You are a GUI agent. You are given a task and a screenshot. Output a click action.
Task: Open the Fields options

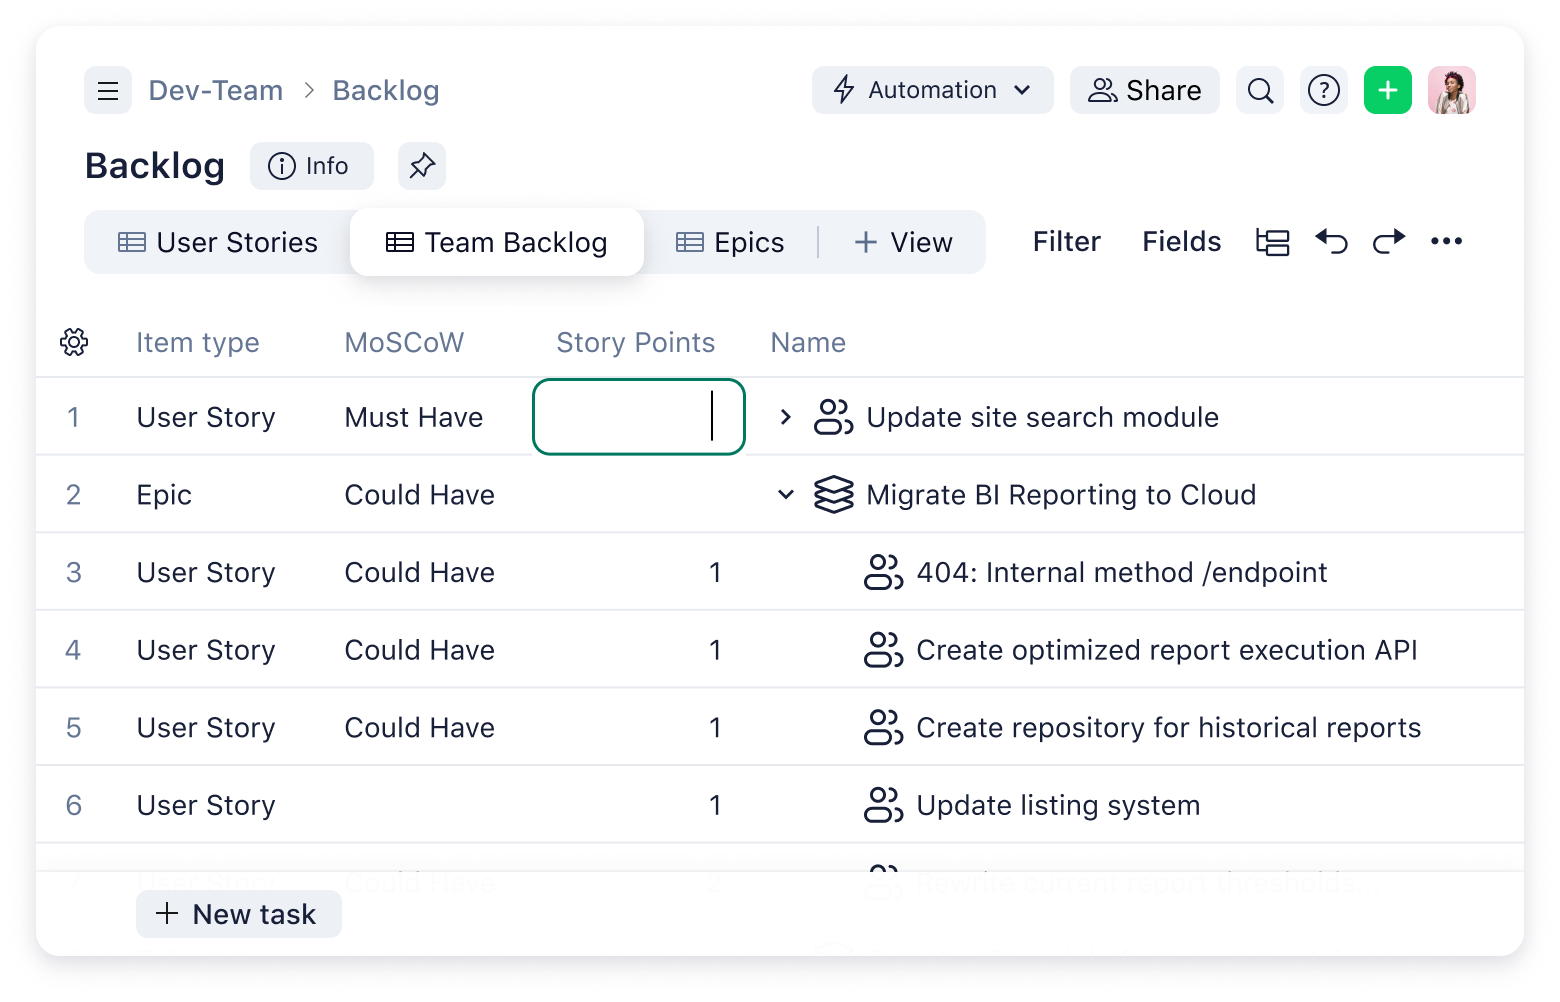pos(1181,242)
